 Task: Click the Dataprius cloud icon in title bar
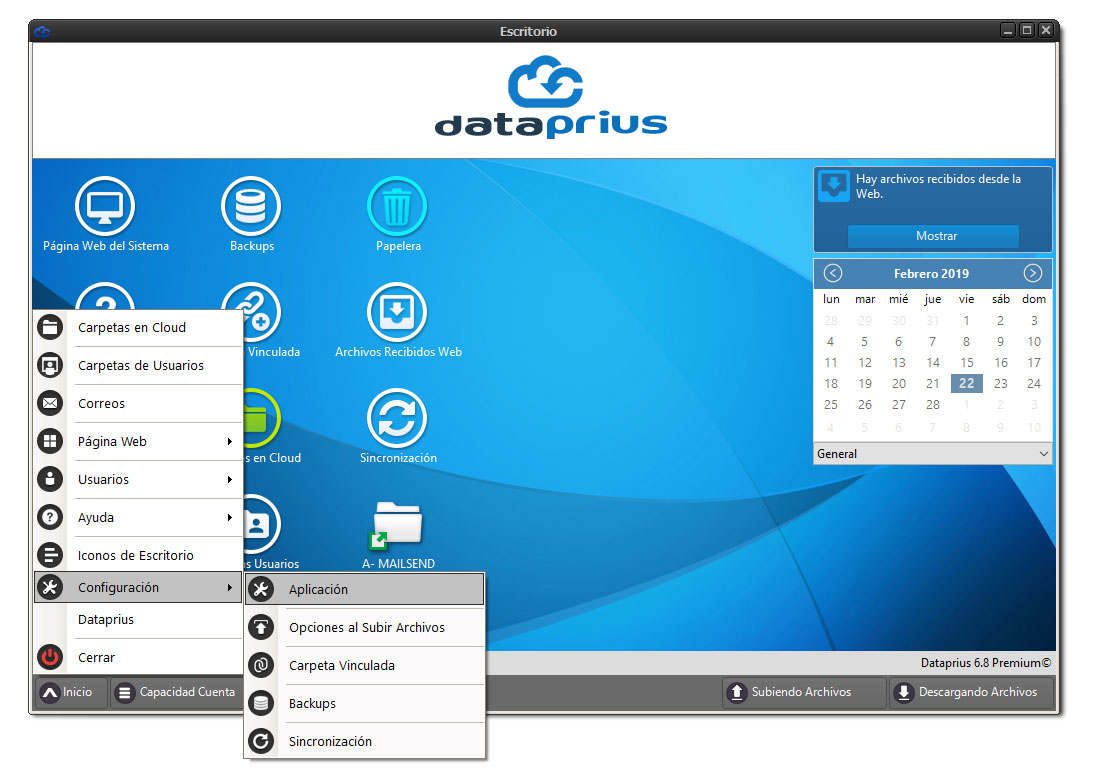point(42,31)
